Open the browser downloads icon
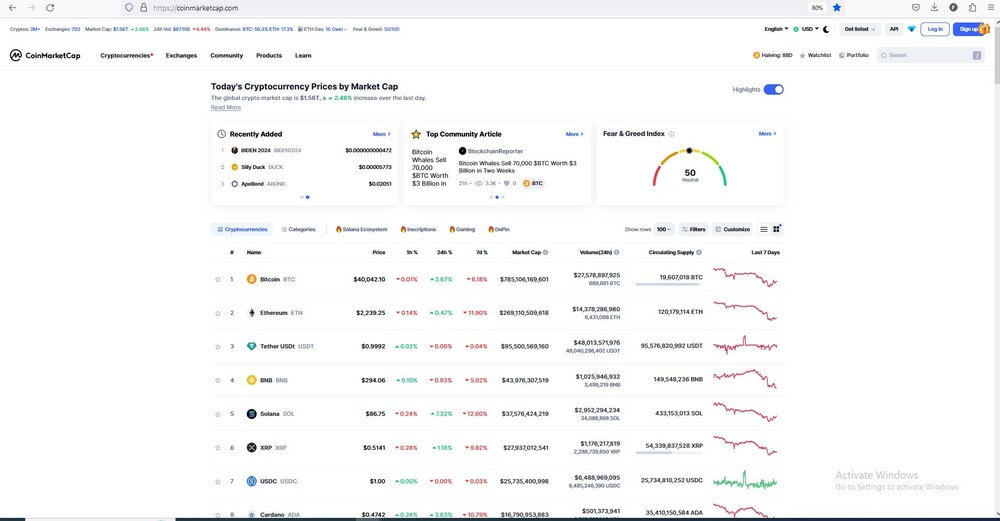Screen dimensions: 1000x521 (x=934, y=8)
